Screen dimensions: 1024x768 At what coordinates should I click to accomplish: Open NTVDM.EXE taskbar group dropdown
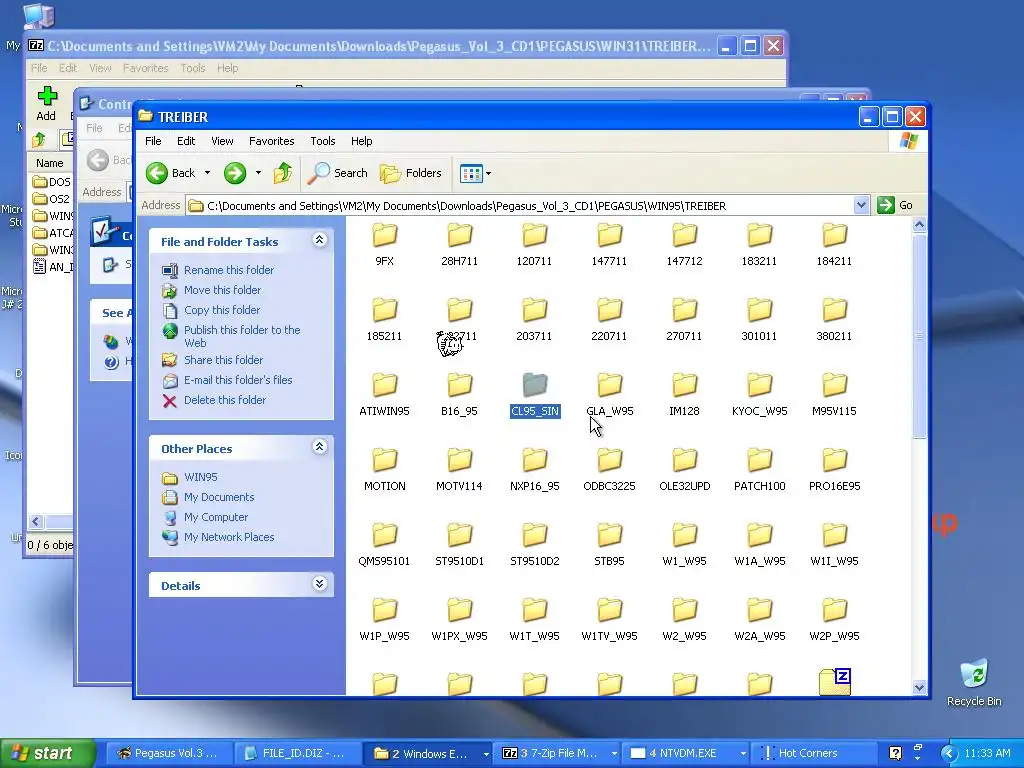743,754
